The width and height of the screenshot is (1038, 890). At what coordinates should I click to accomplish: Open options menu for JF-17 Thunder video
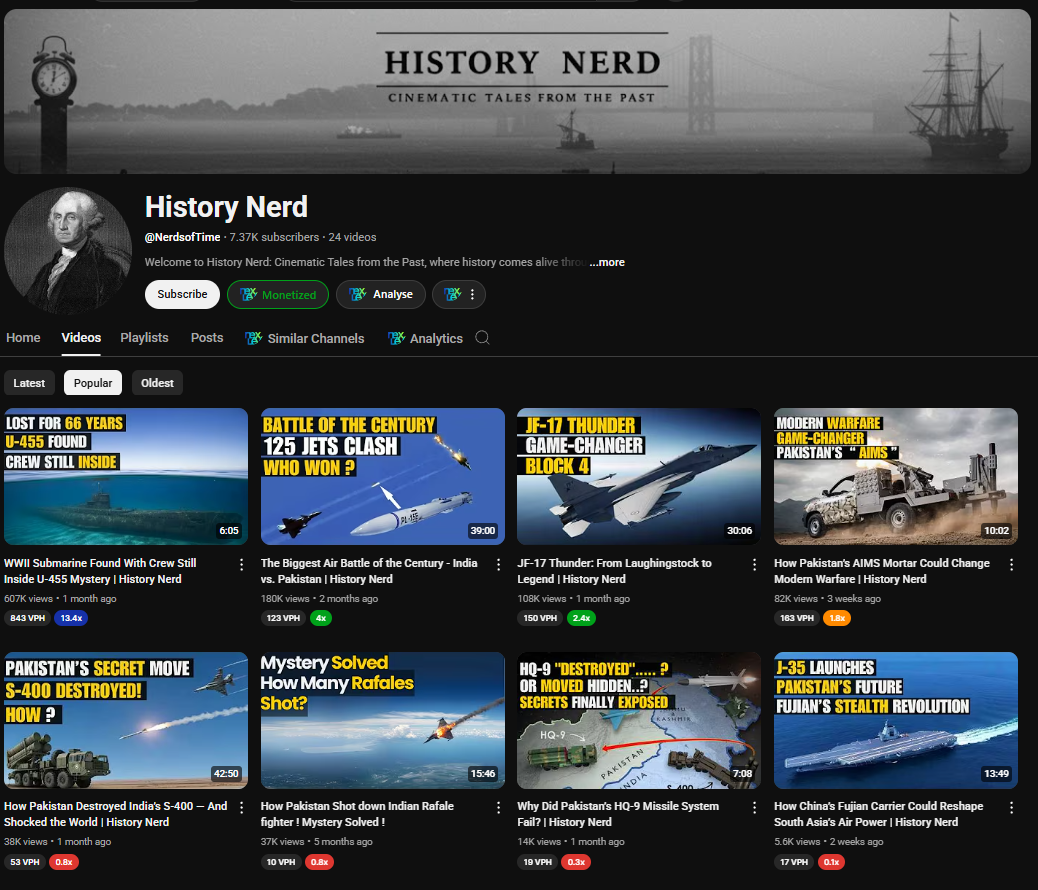tap(755, 564)
